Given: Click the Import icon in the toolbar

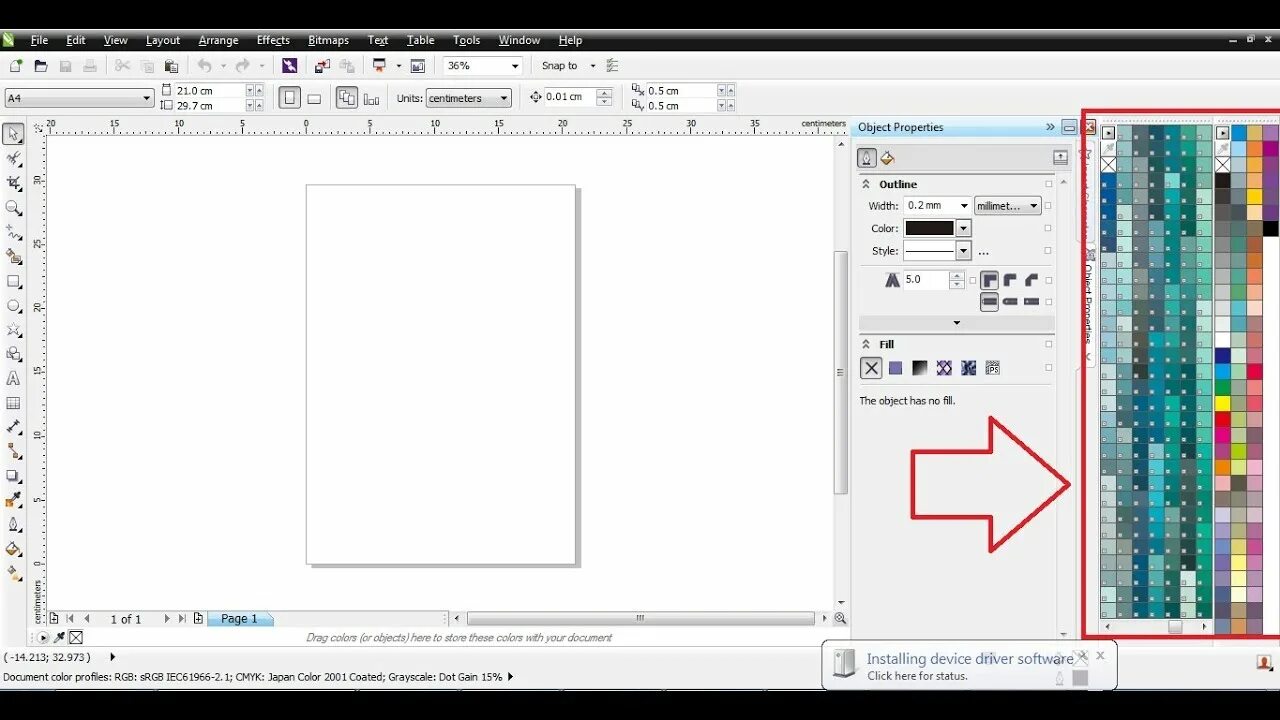Looking at the screenshot, I should (323, 66).
